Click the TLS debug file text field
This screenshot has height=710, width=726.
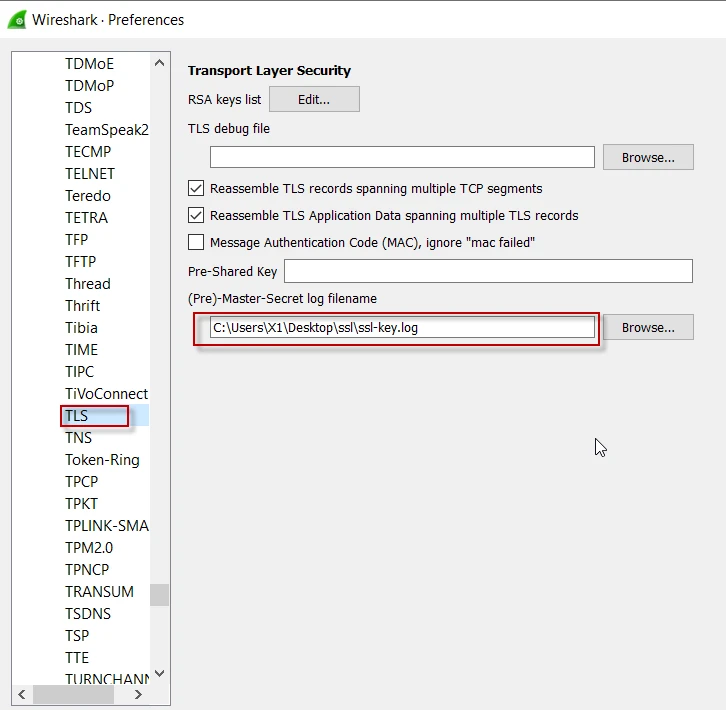coord(402,157)
